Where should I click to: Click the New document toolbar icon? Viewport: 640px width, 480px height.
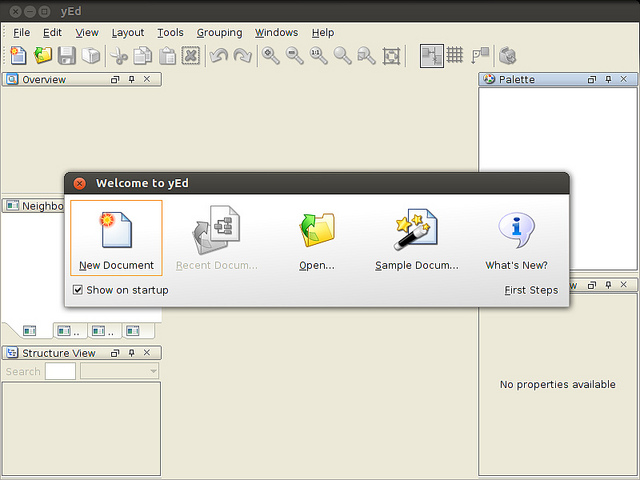point(18,56)
